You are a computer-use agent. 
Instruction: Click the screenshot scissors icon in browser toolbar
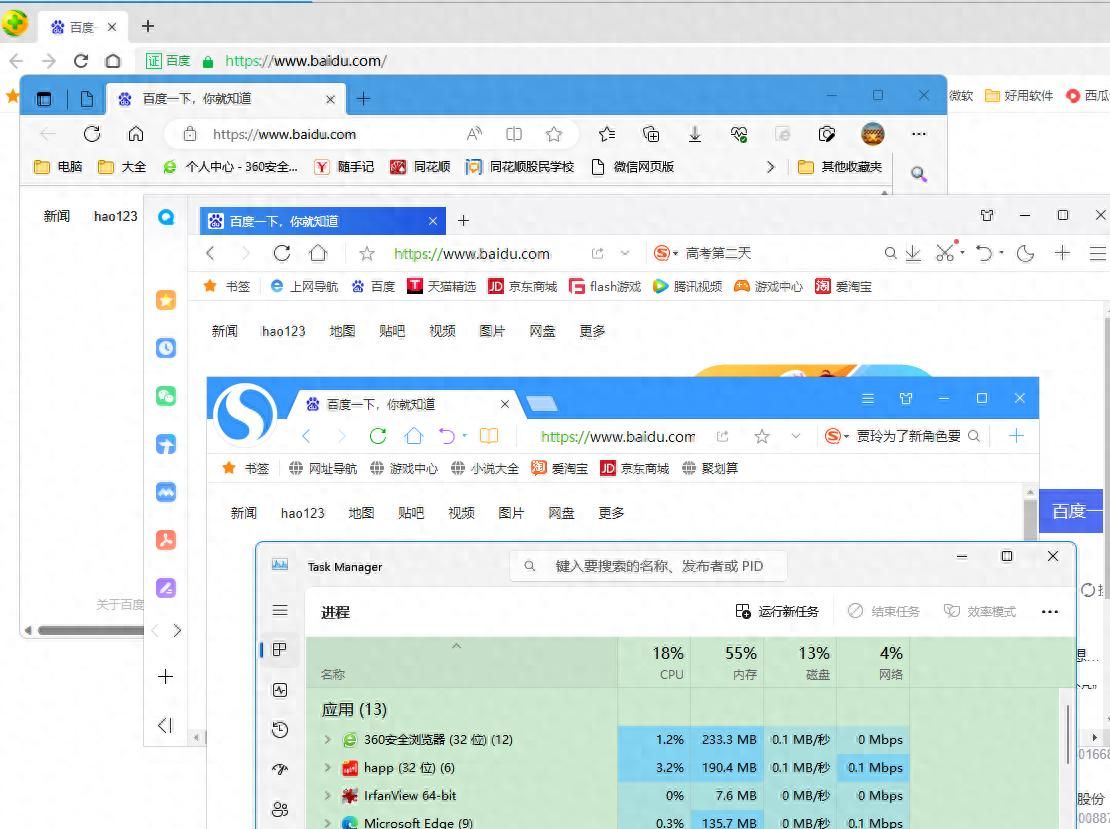coord(947,253)
